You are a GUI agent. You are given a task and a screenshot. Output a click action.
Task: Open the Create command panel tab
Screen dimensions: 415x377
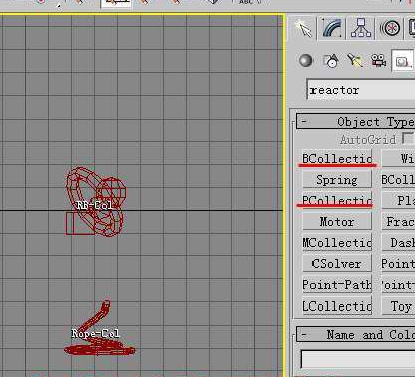tap(304, 28)
